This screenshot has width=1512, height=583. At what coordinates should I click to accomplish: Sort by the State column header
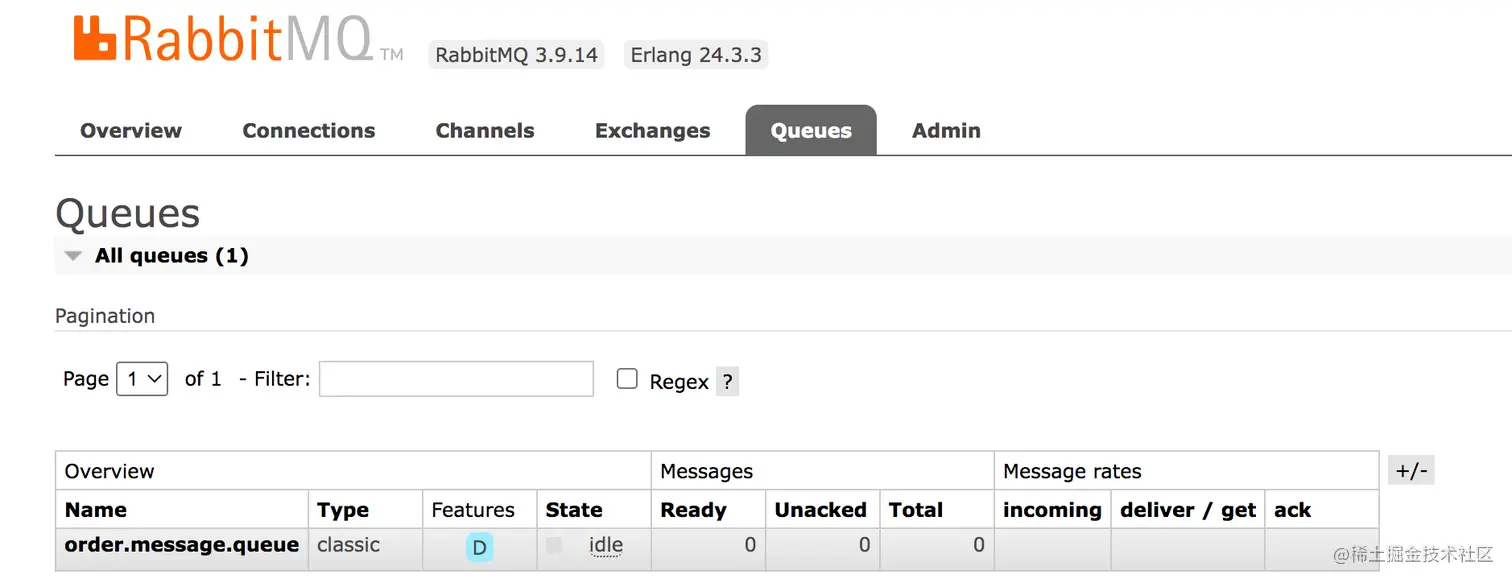[x=574, y=510]
